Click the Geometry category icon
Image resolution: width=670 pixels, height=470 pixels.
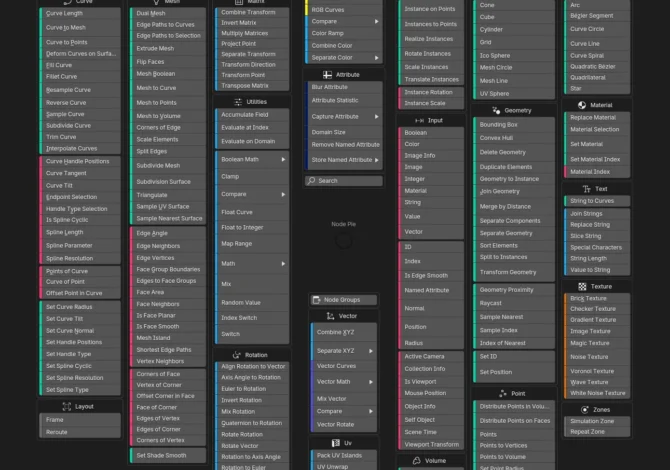496,110
